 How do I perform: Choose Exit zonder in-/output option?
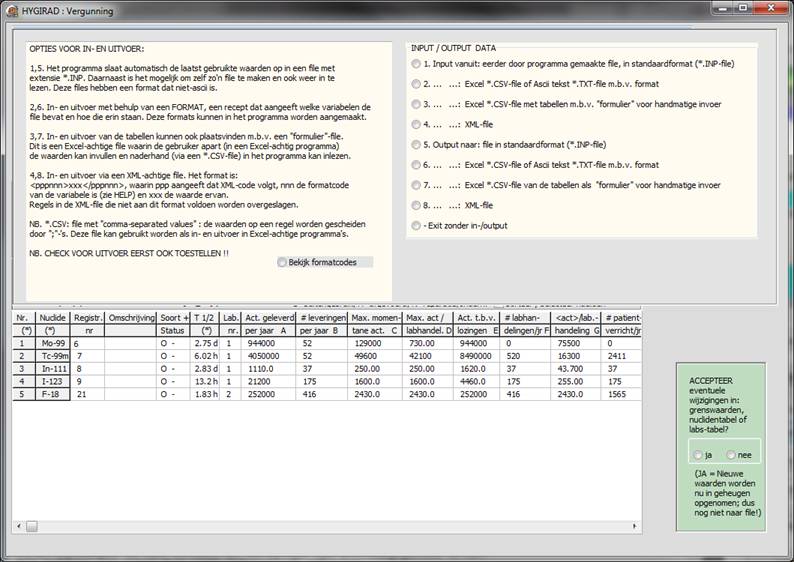point(416,226)
